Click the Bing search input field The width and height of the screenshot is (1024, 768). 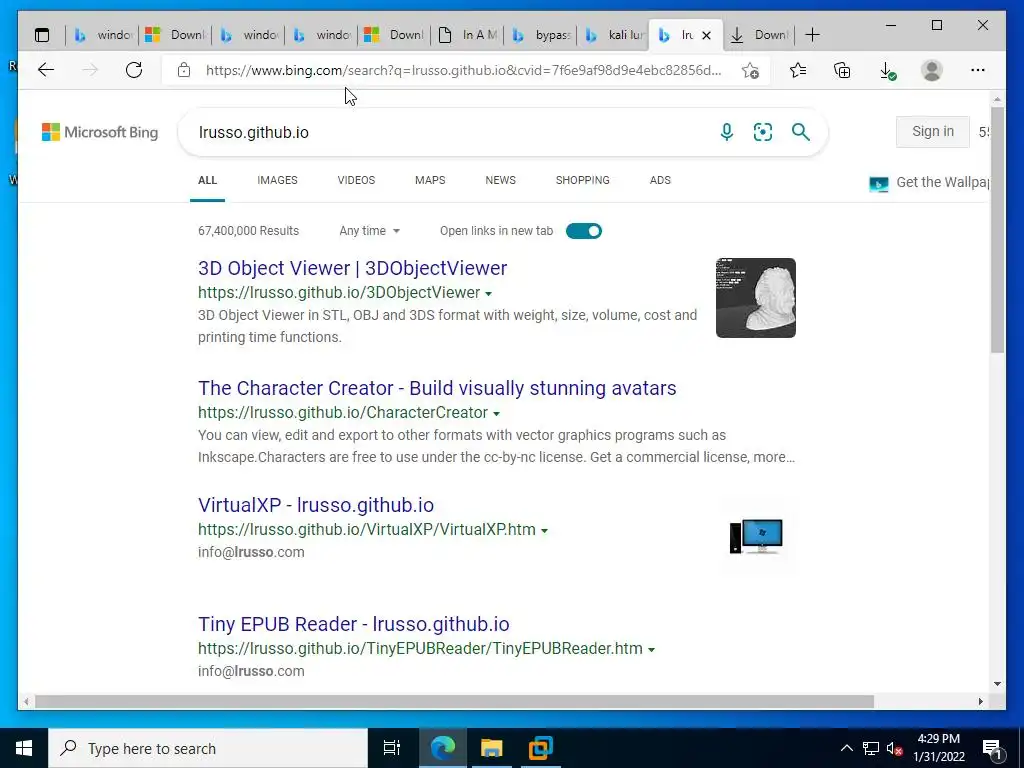451,132
